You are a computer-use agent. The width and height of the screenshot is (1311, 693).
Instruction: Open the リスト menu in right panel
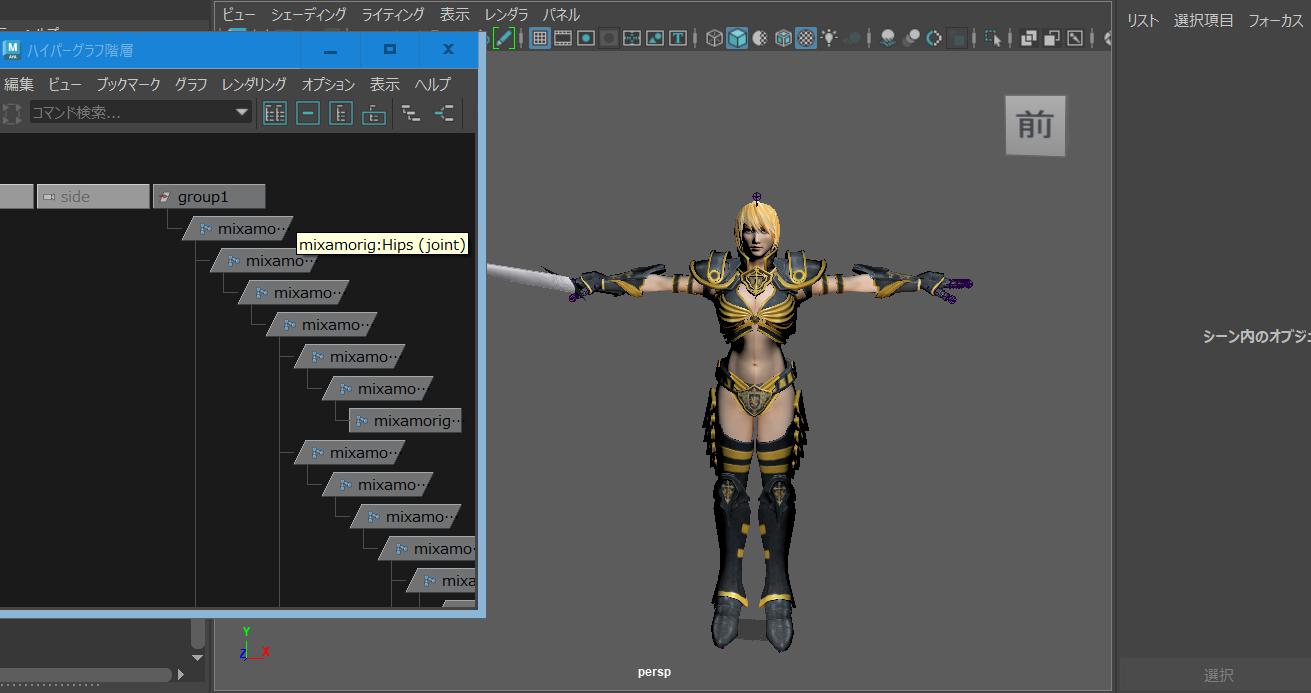tap(1143, 20)
